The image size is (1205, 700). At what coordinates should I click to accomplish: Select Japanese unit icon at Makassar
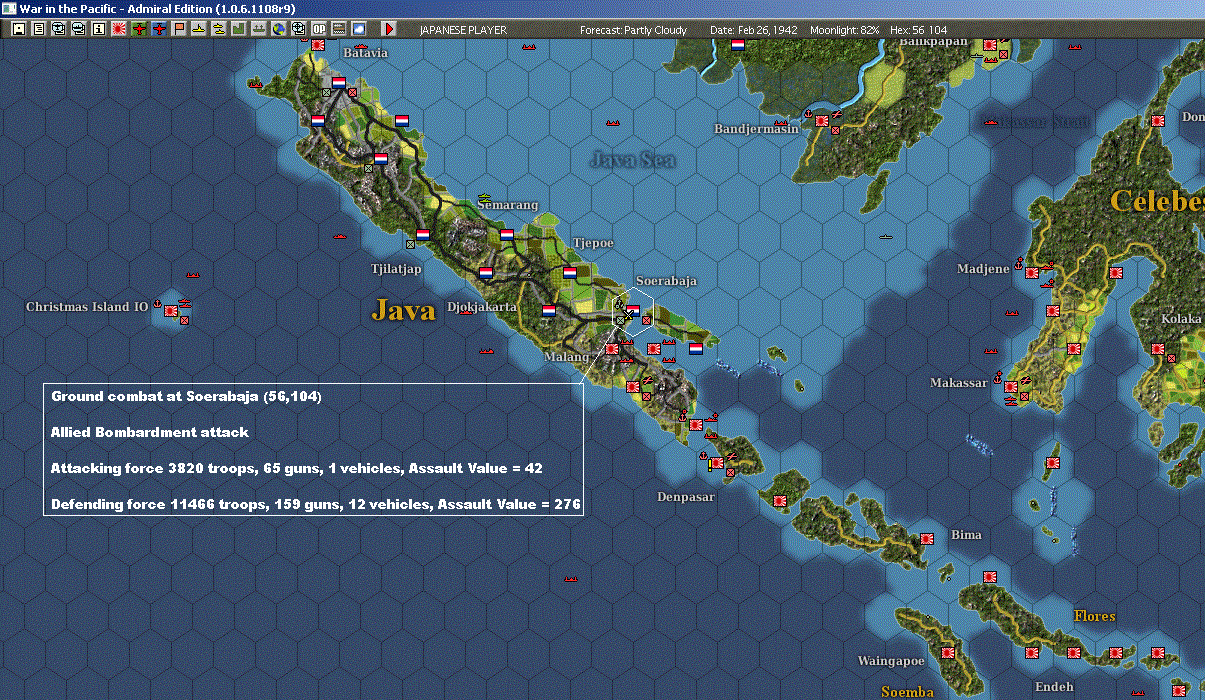1010,386
